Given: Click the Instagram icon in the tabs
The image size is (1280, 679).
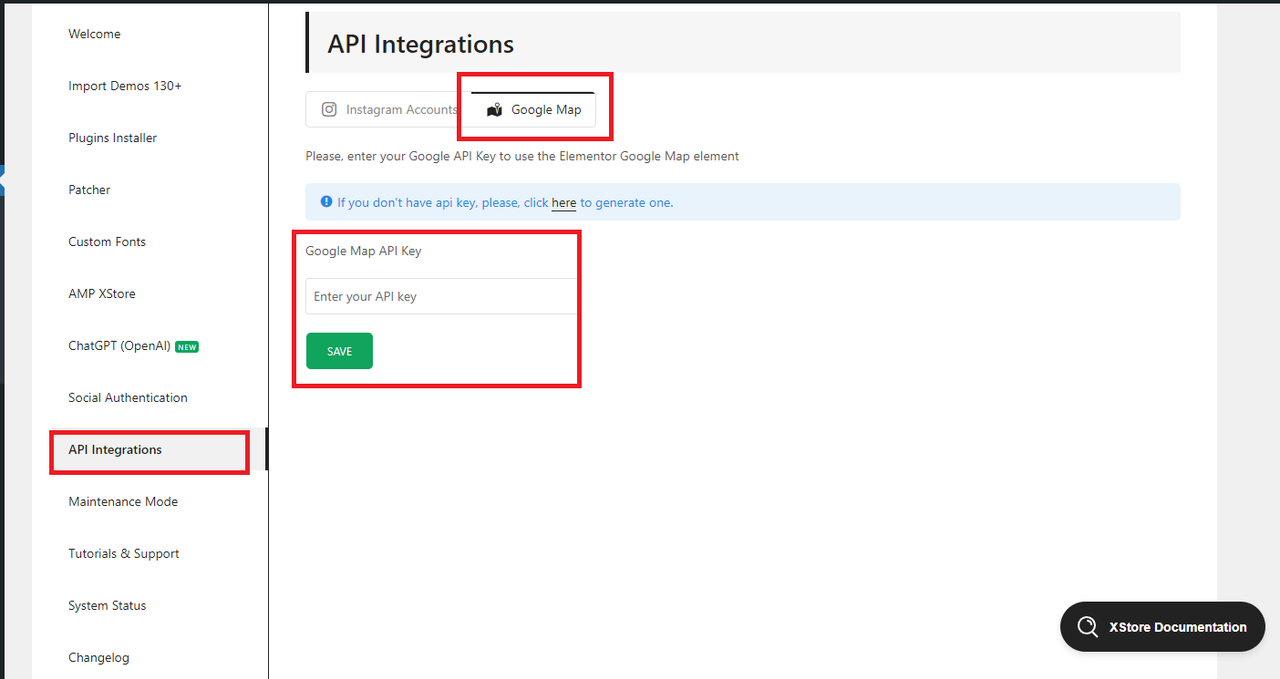Looking at the screenshot, I should pos(329,110).
